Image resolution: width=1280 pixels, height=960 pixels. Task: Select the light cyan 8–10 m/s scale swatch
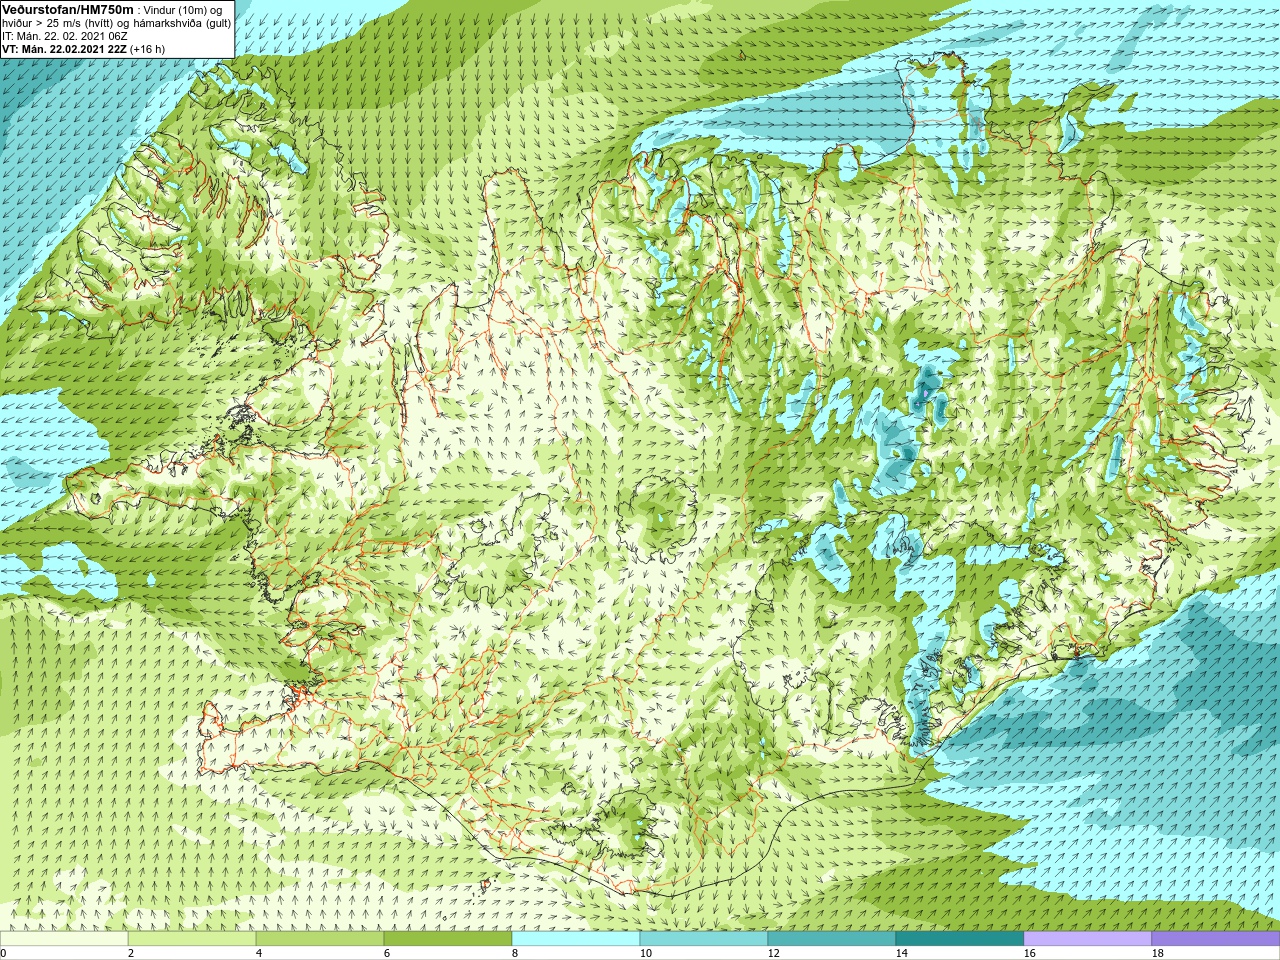pyautogui.click(x=576, y=939)
